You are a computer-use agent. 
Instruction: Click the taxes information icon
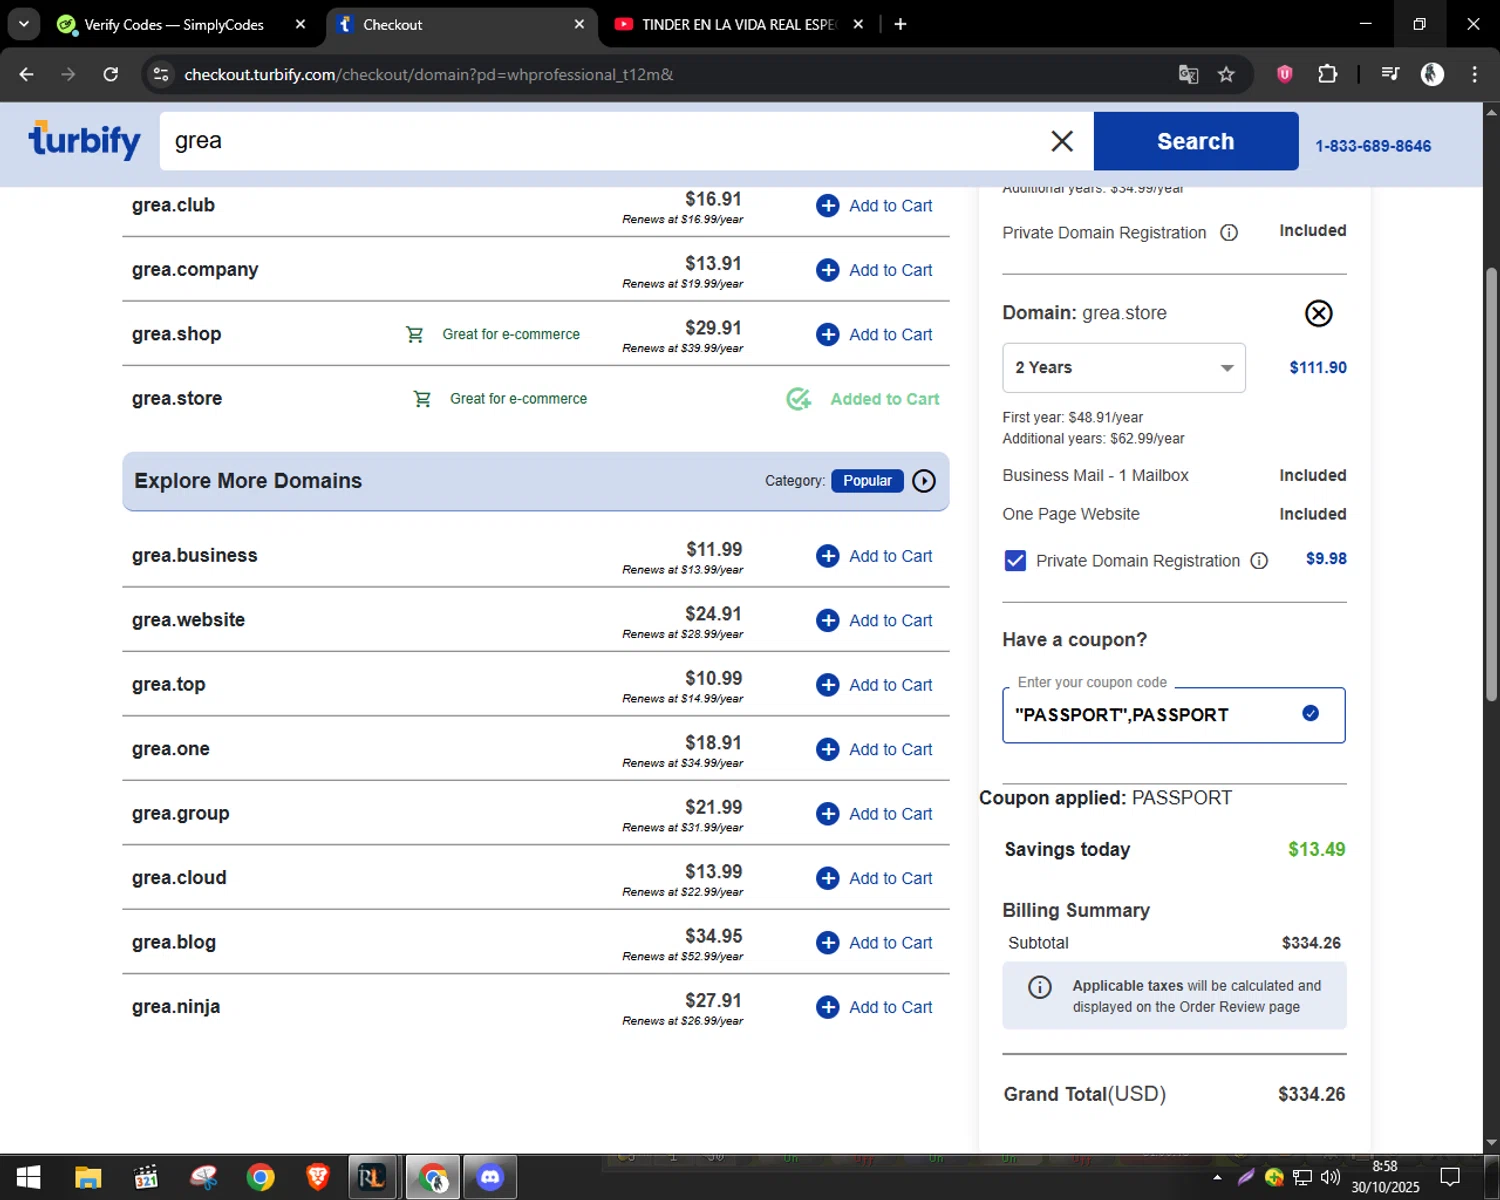point(1040,987)
